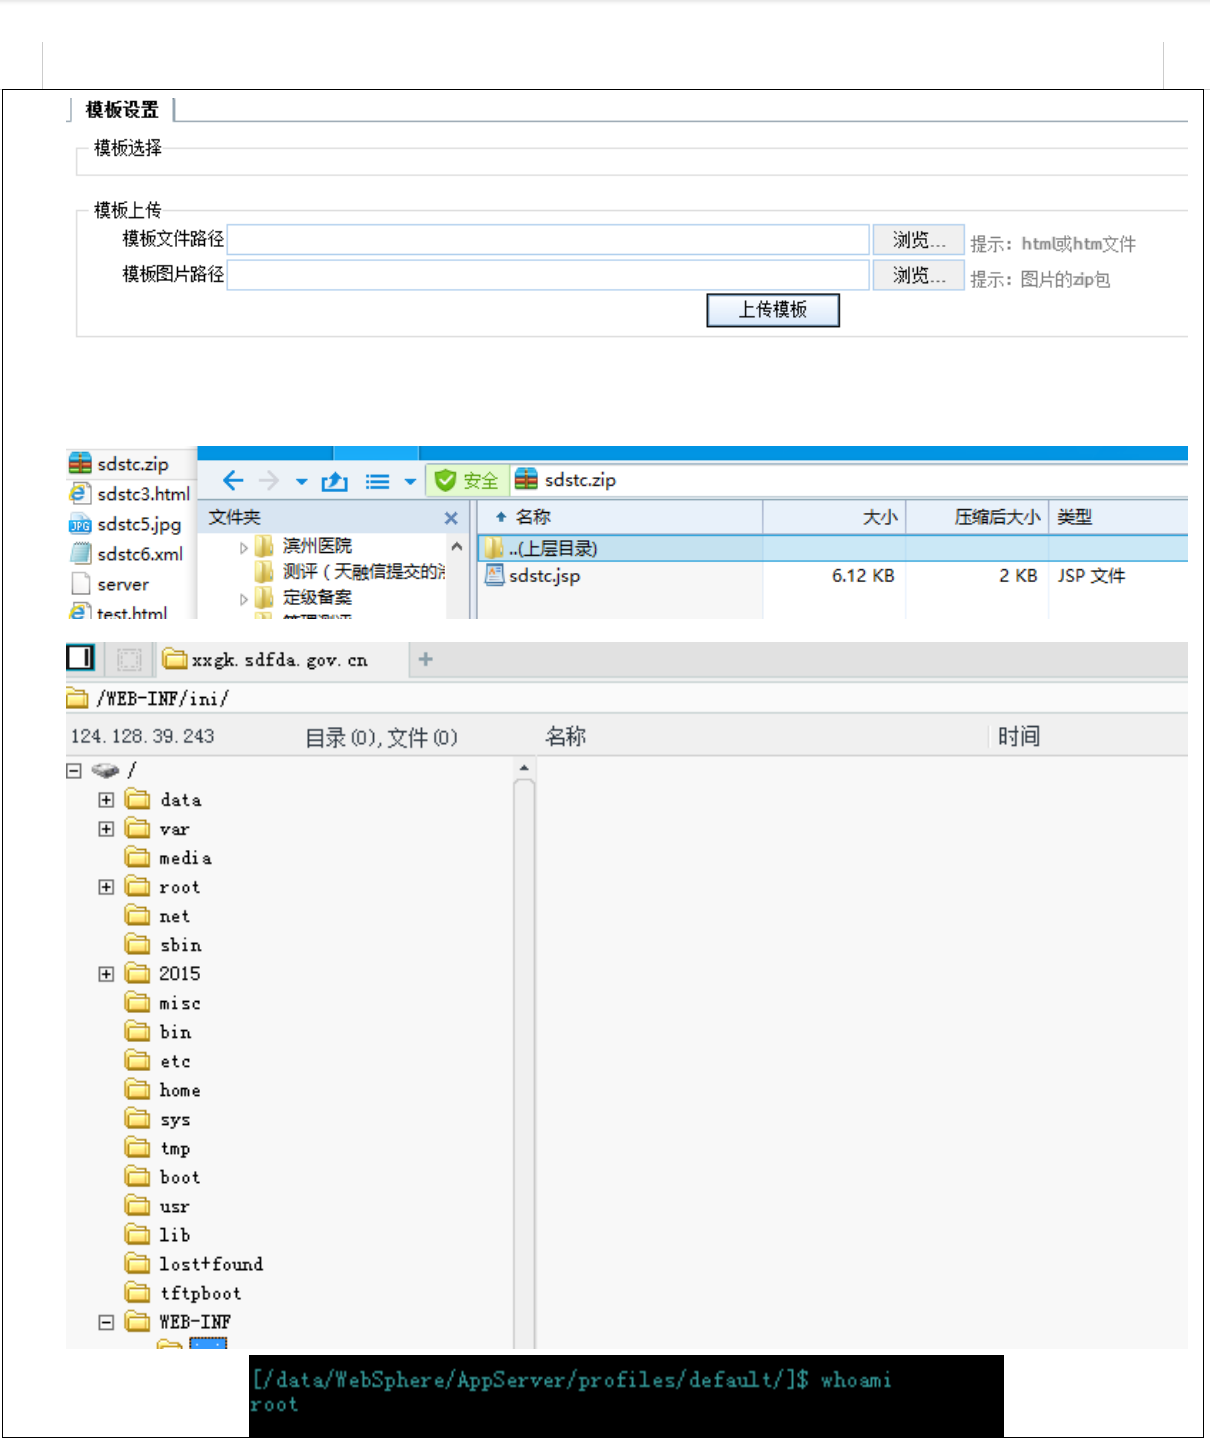Click the terminal whoami command line
The image size is (1210, 1440).
tap(571, 1380)
